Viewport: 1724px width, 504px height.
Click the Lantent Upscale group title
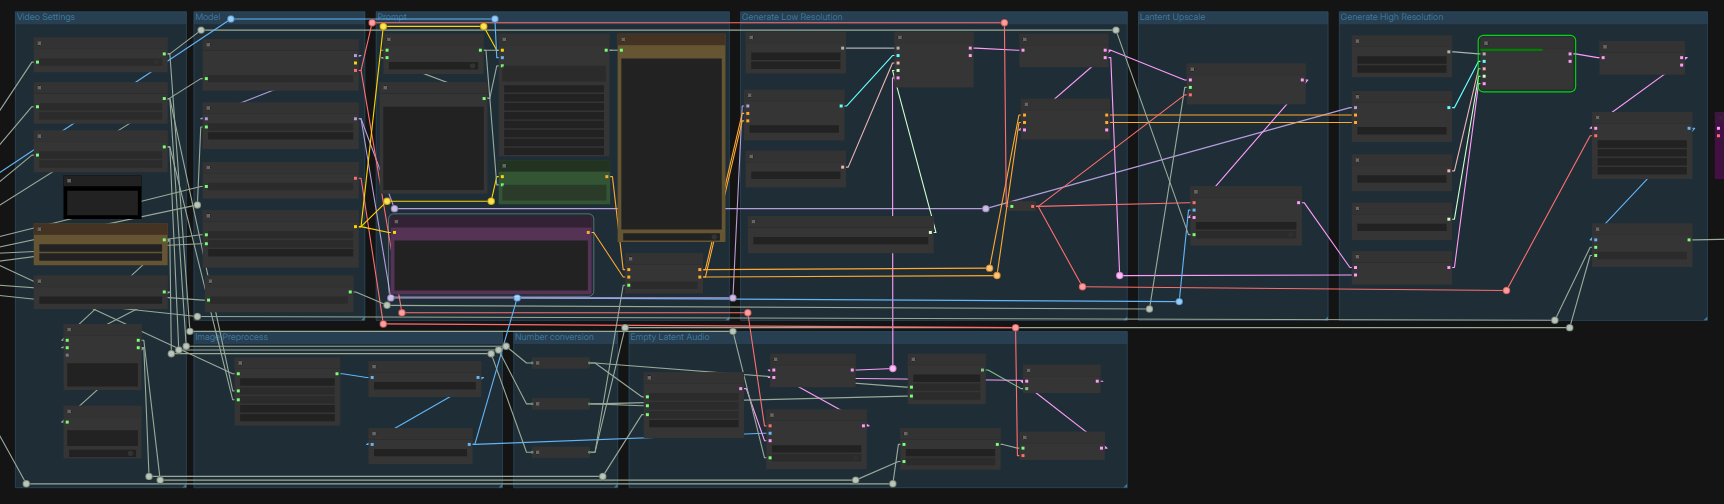pyautogui.click(x=1172, y=17)
